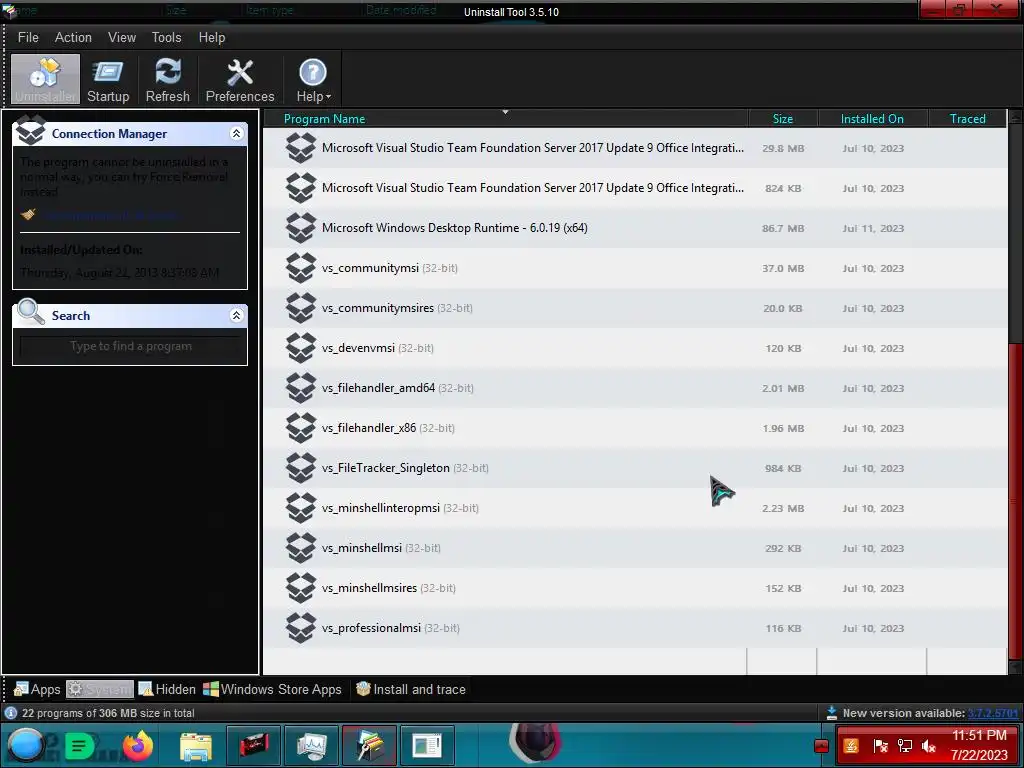This screenshot has width=1024, height=768.
Task: Open File Explorer folder icon on taskbar
Action: 195,746
